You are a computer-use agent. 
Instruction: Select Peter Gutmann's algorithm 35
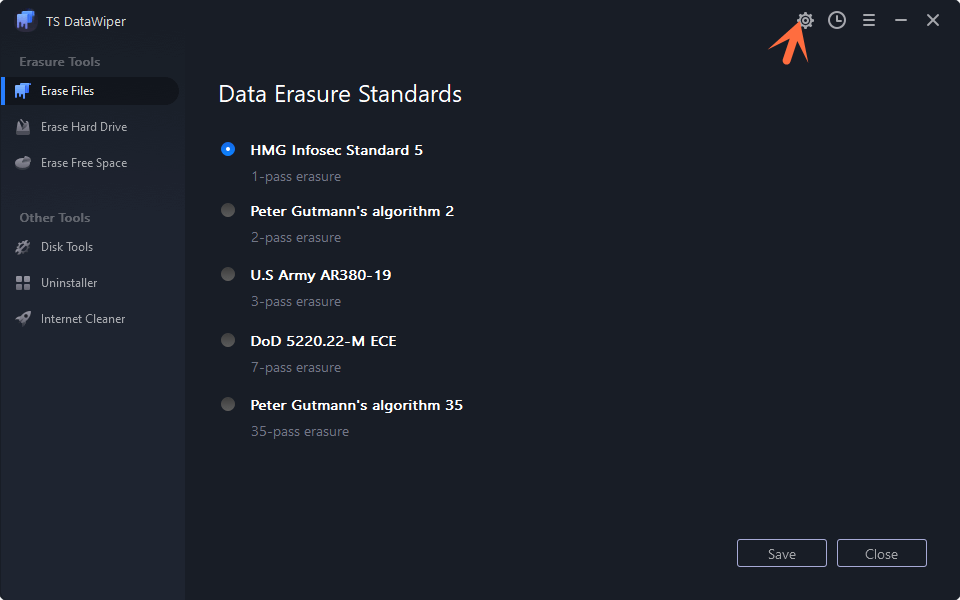pos(228,404)
